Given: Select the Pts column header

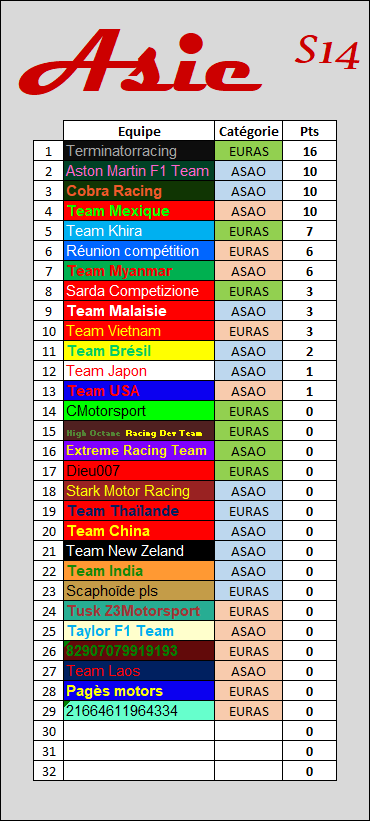Looking at the screenshot, I should (x=309, y=131).
